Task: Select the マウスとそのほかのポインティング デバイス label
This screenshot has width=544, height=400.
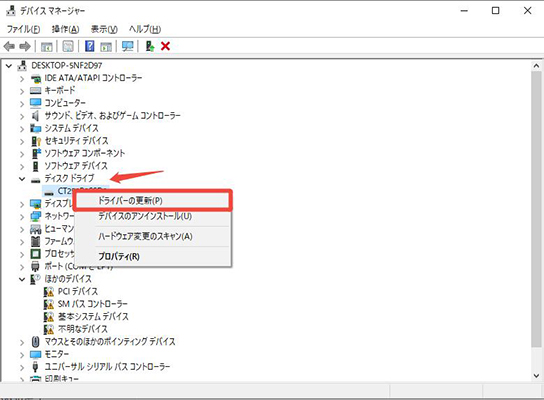Action: [x=110, y=341]
